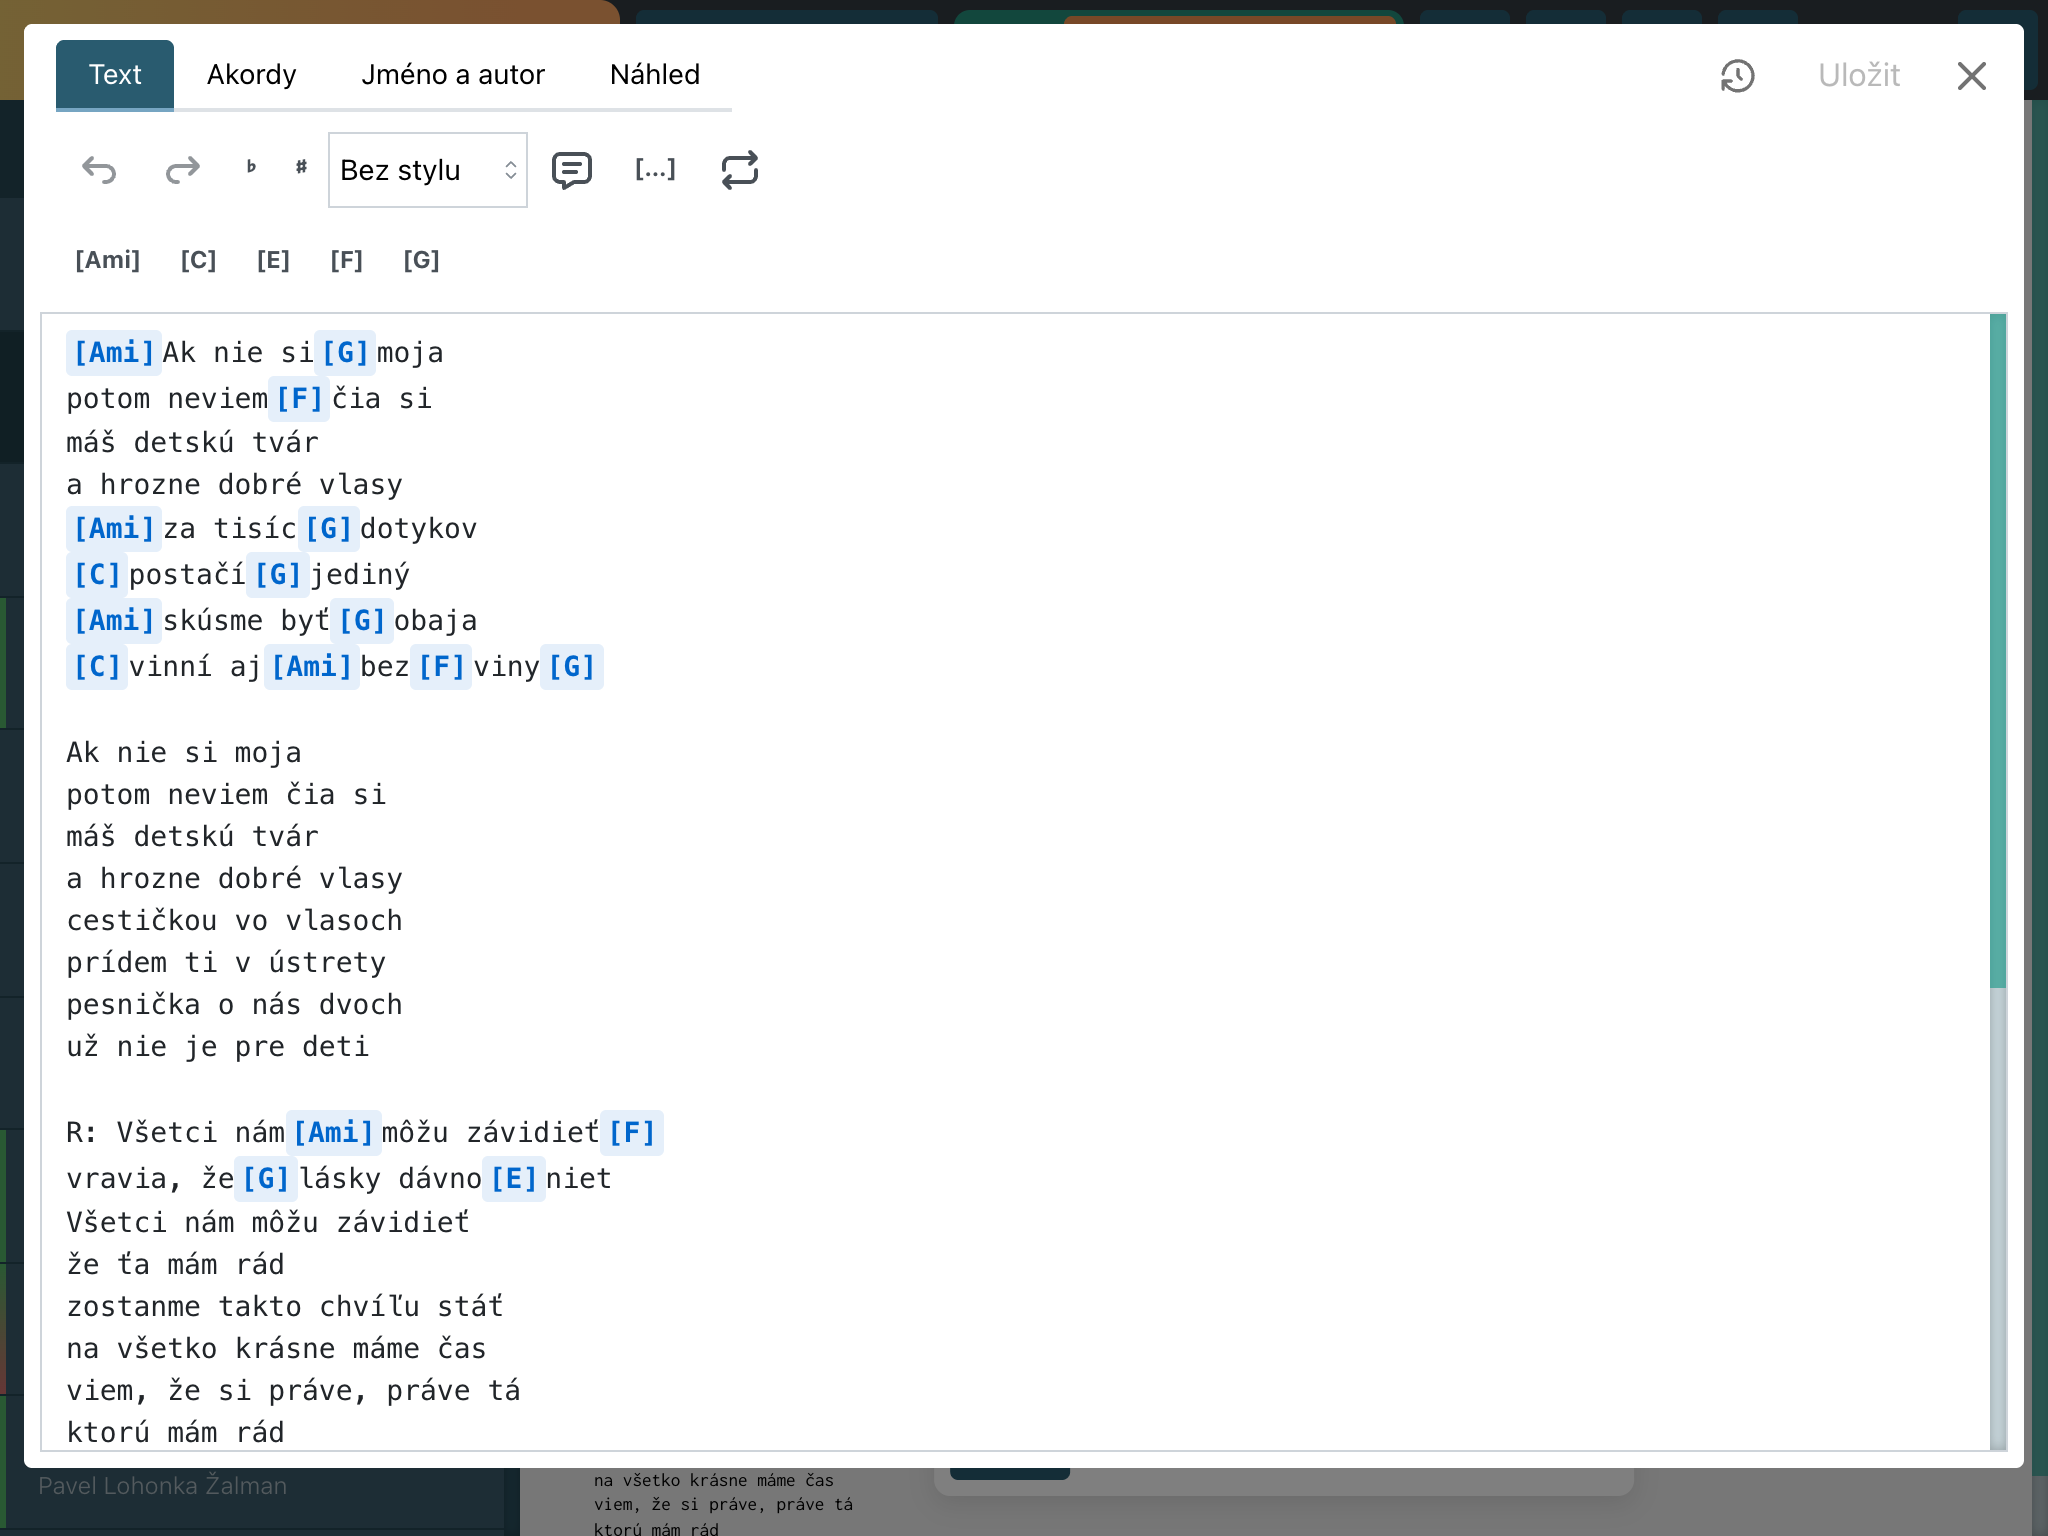
Task: Click [Ami] chord before 'bez'
Action: click(x=312, y=666)
